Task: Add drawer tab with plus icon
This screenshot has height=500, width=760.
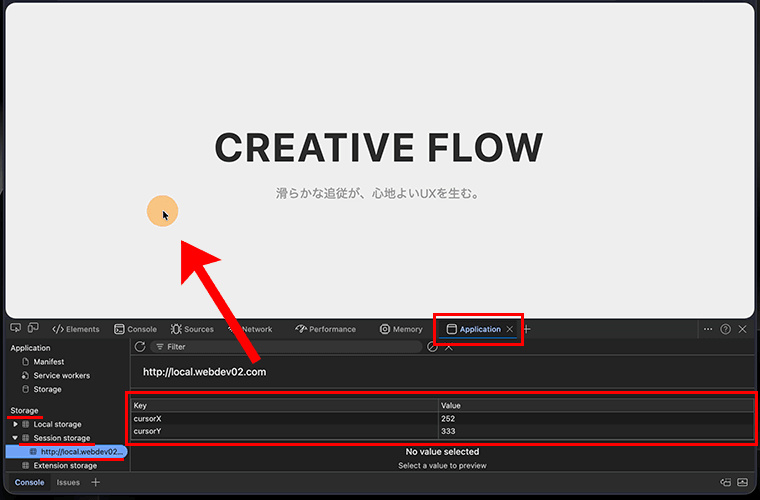Action: (95, 482)
